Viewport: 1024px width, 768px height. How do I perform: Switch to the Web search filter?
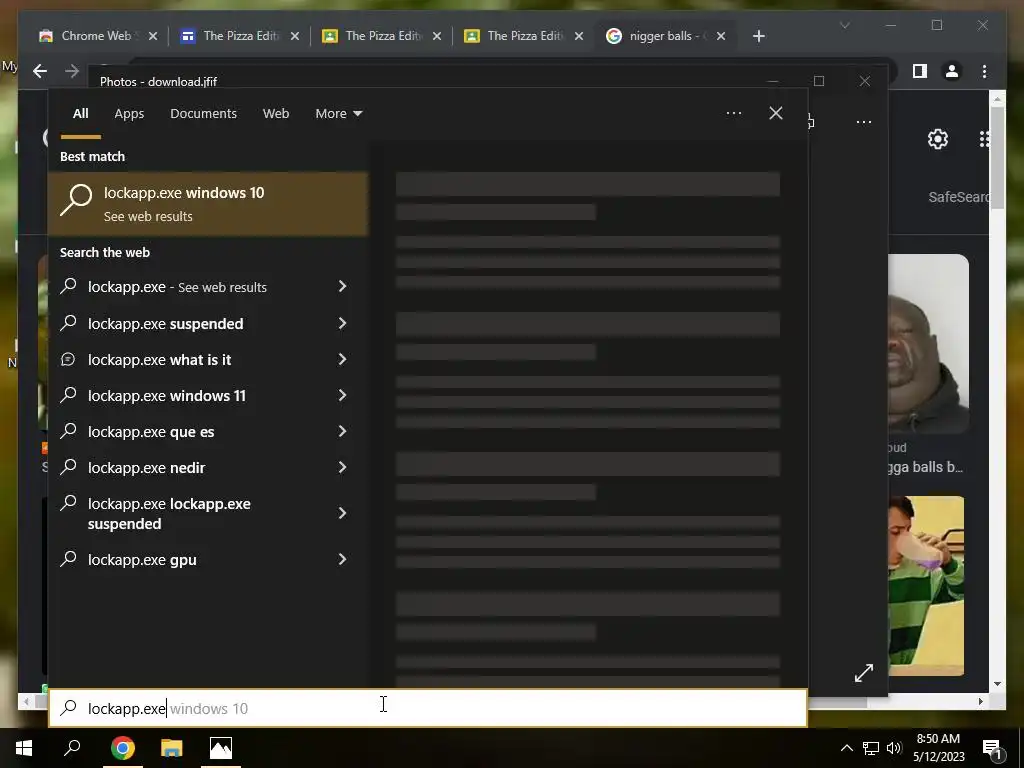[276, 114]
